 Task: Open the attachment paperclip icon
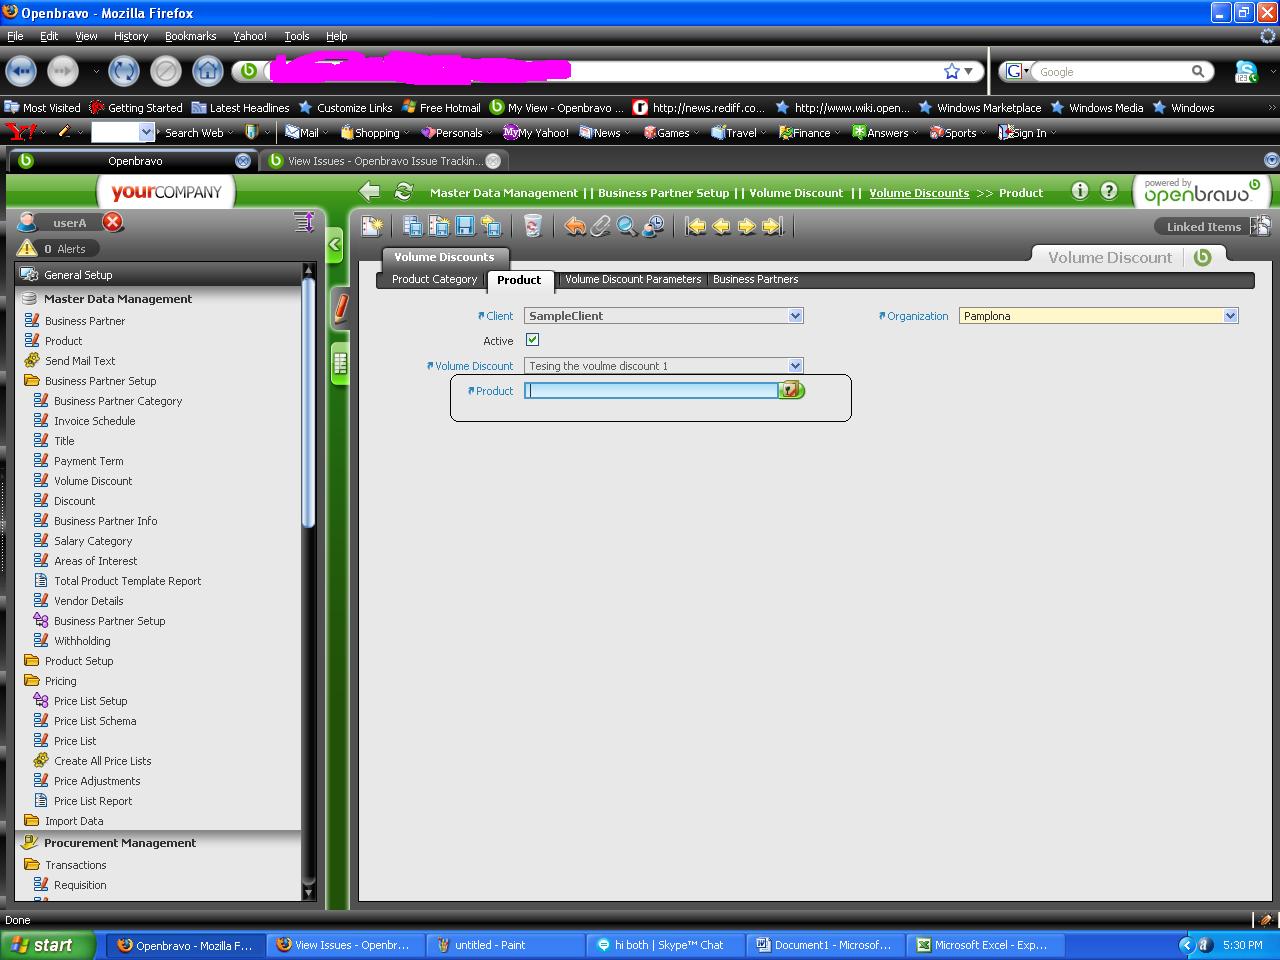(600, 227)
